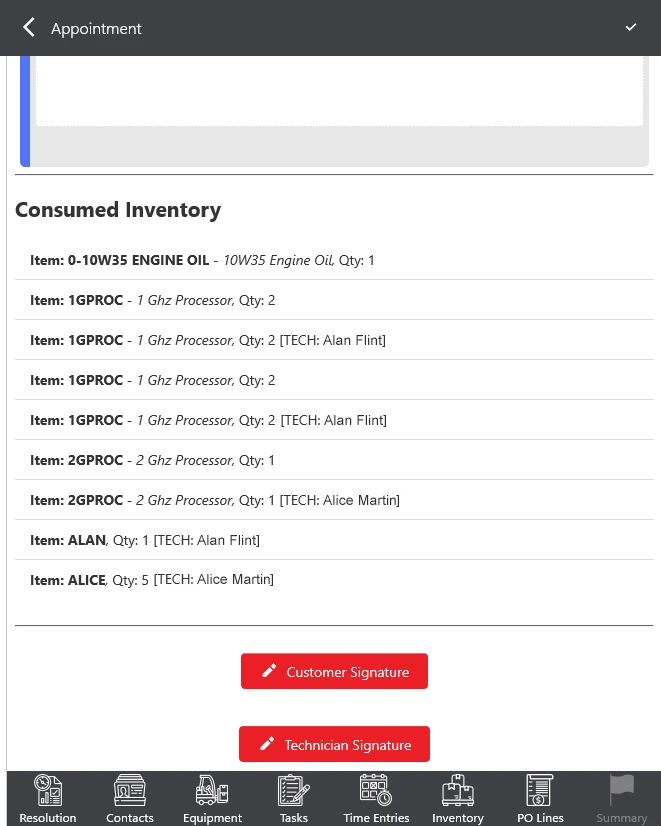Screen dimensions: 661x826
Task: Click the Appointment title in header
Action: (x=96, y=28)
